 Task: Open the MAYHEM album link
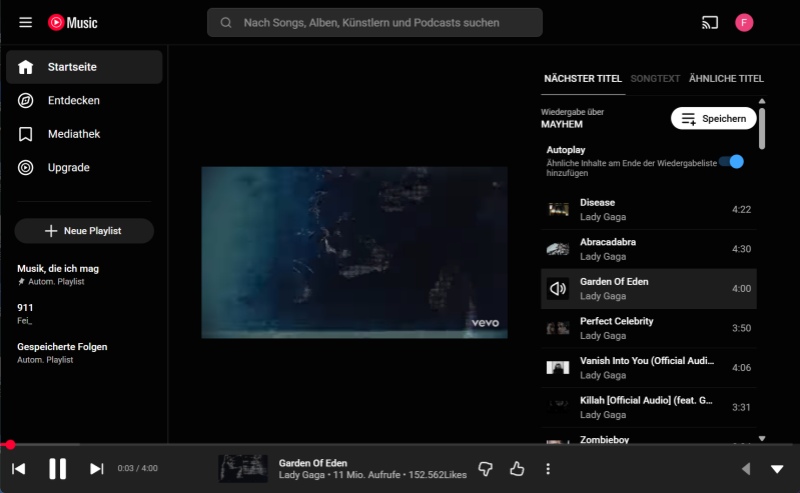point(562,124)
